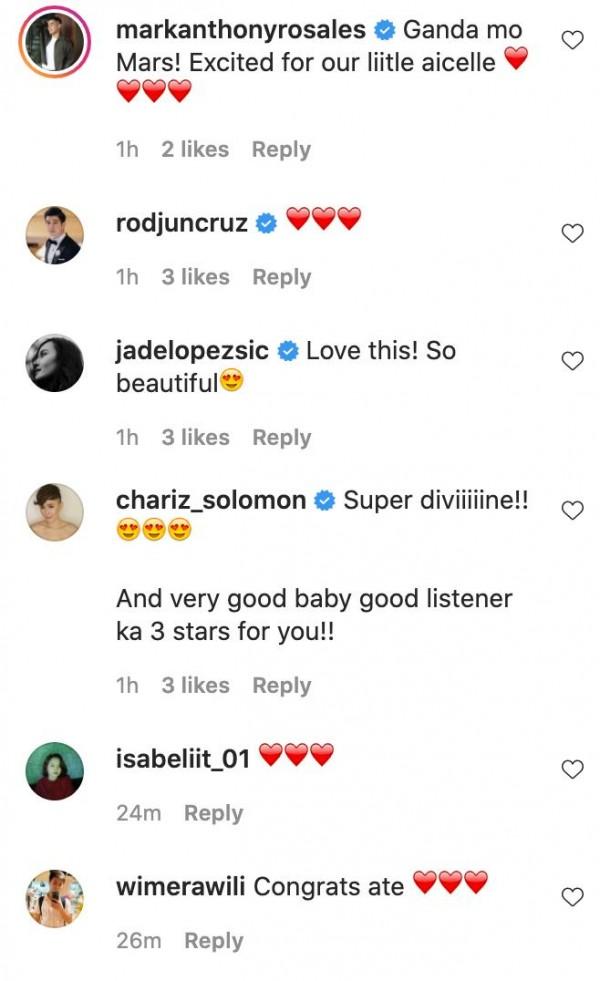Reply to rodjuncruz's hearts comment
The height and width of the screenshot is (981, 600).
pos(281,277)
